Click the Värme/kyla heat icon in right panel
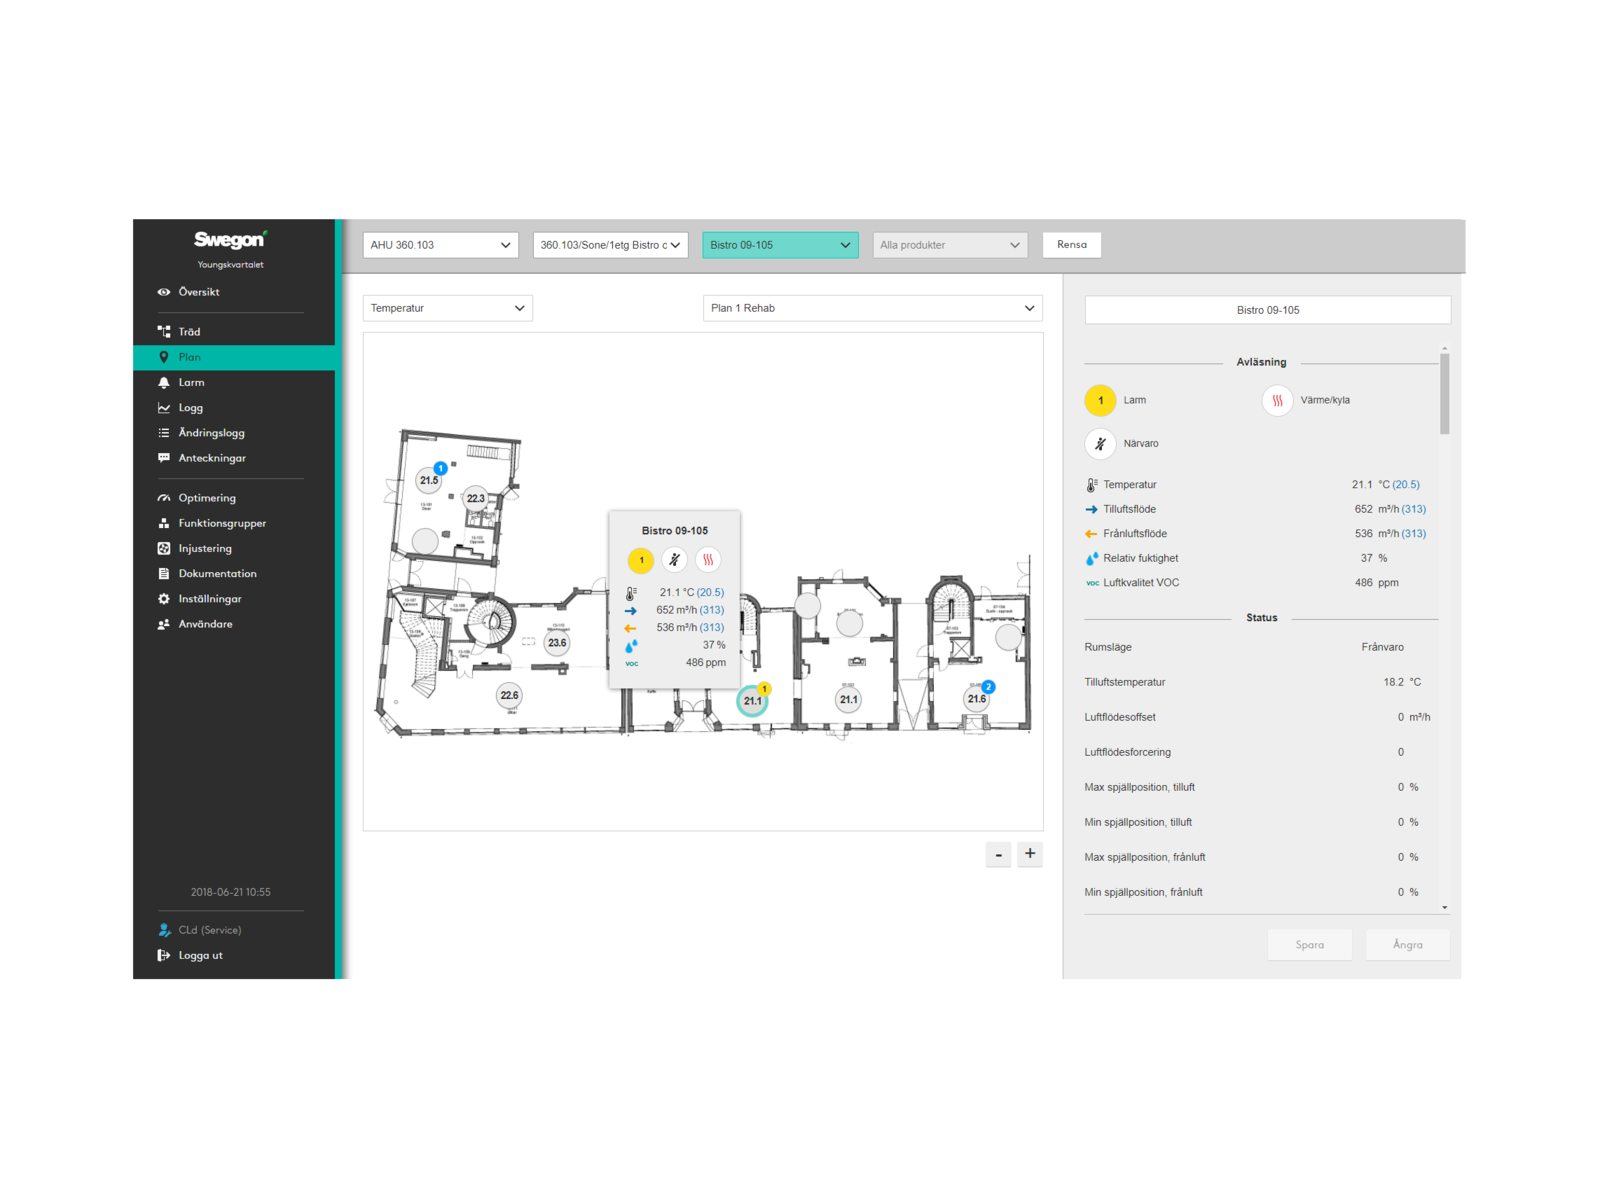This screenshot has width=1600, height=1199. tap(1277, 400)
